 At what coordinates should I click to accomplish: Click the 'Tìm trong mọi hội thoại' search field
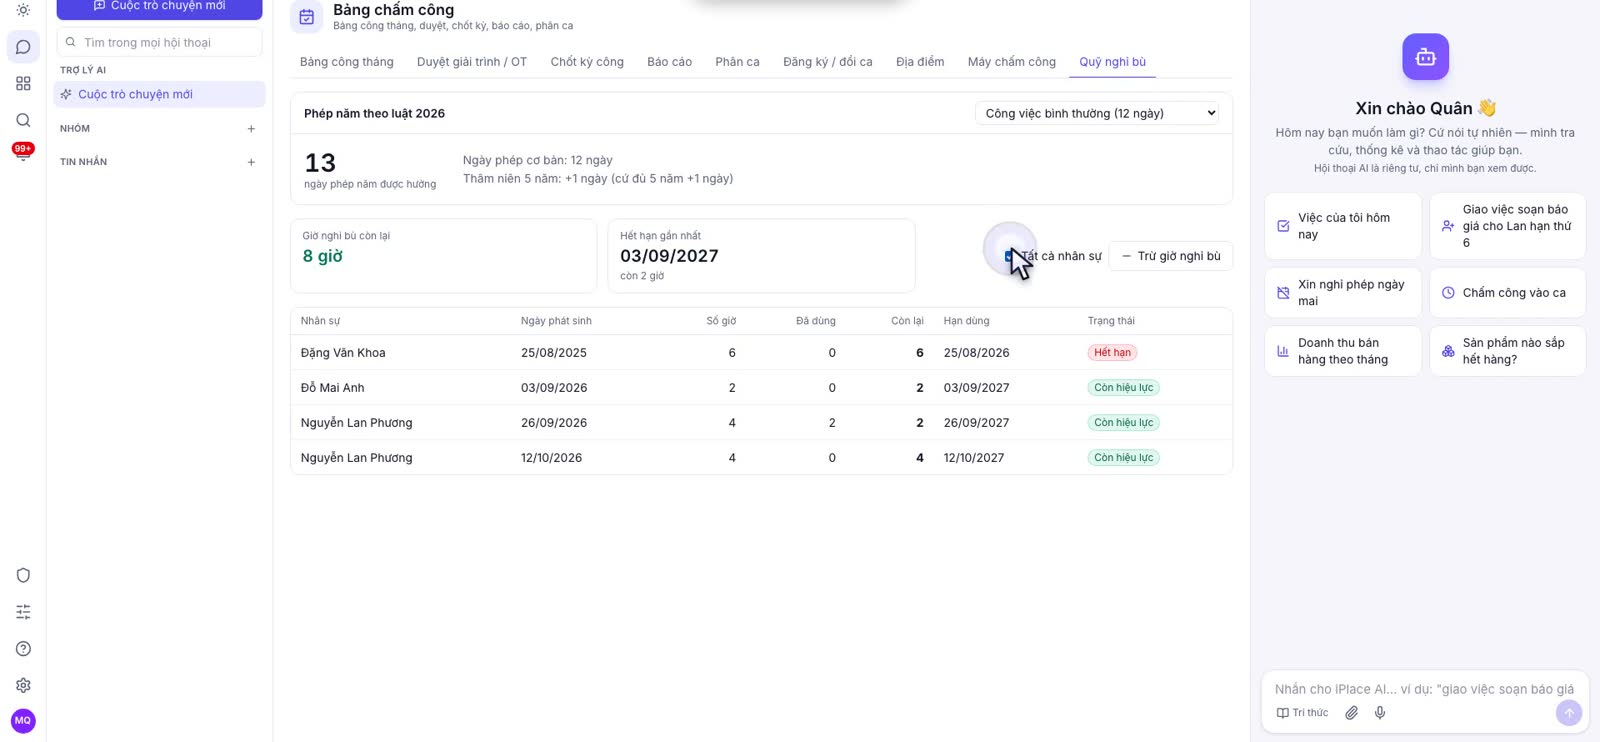coord(160,43)
